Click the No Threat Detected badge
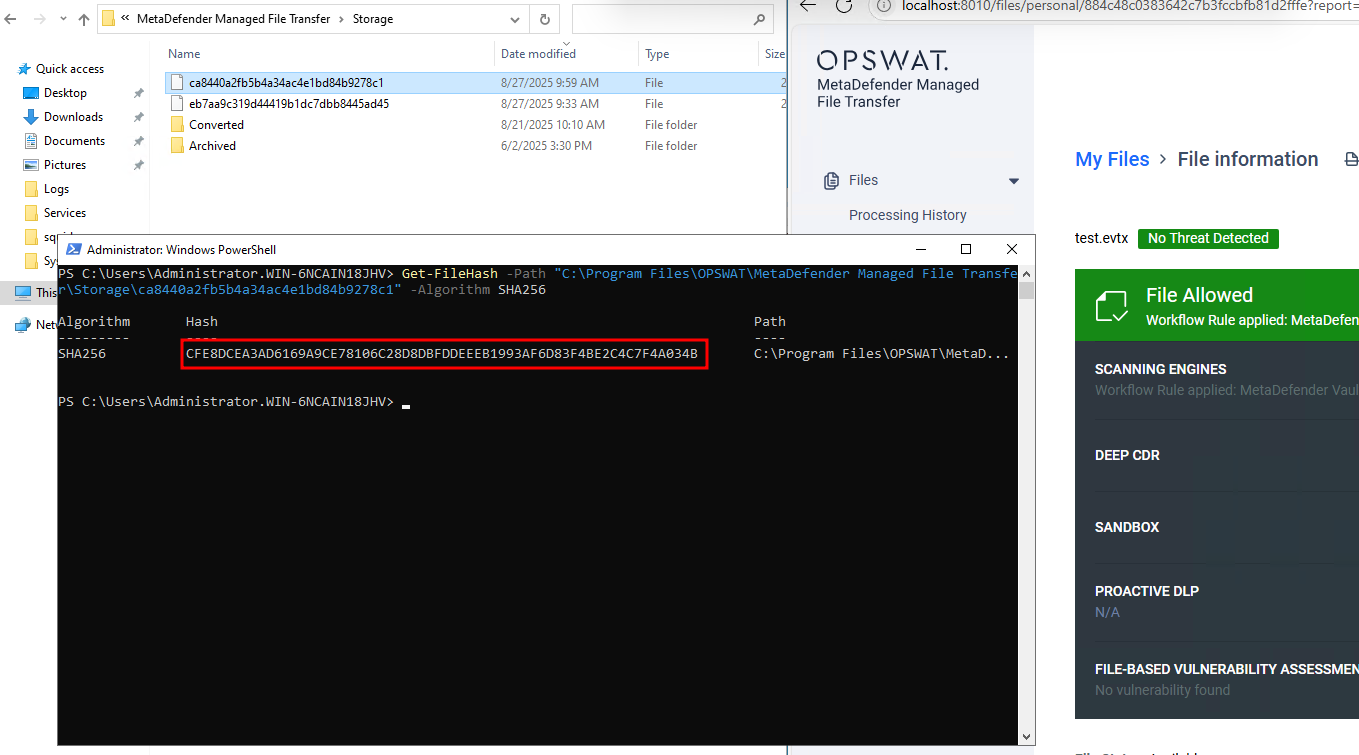 (x=1208, y=239)
